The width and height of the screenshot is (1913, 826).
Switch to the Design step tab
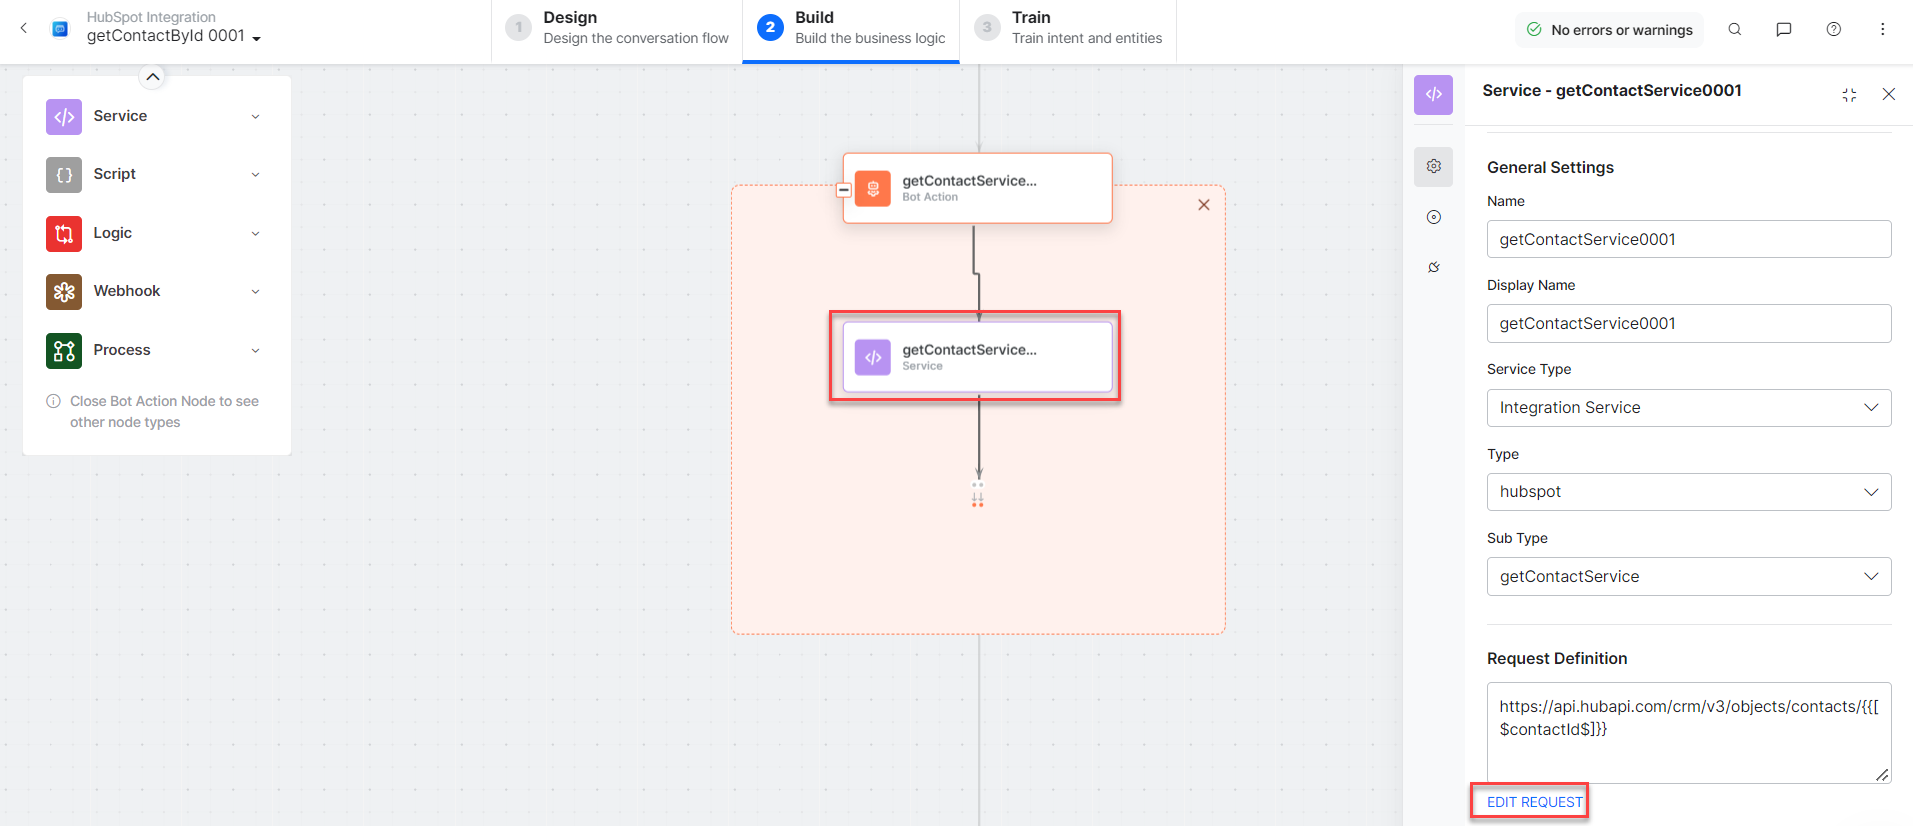click(617, 28)
